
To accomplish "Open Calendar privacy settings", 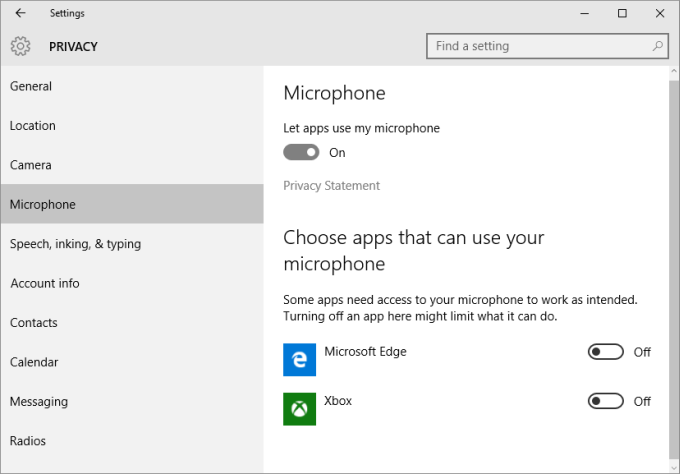I will point(34,362).
